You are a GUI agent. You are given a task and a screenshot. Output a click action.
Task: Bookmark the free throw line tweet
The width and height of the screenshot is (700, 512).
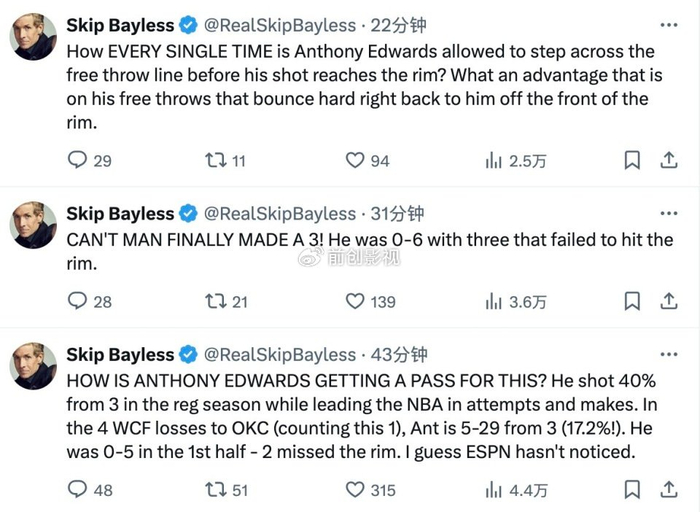pos(632,160)
